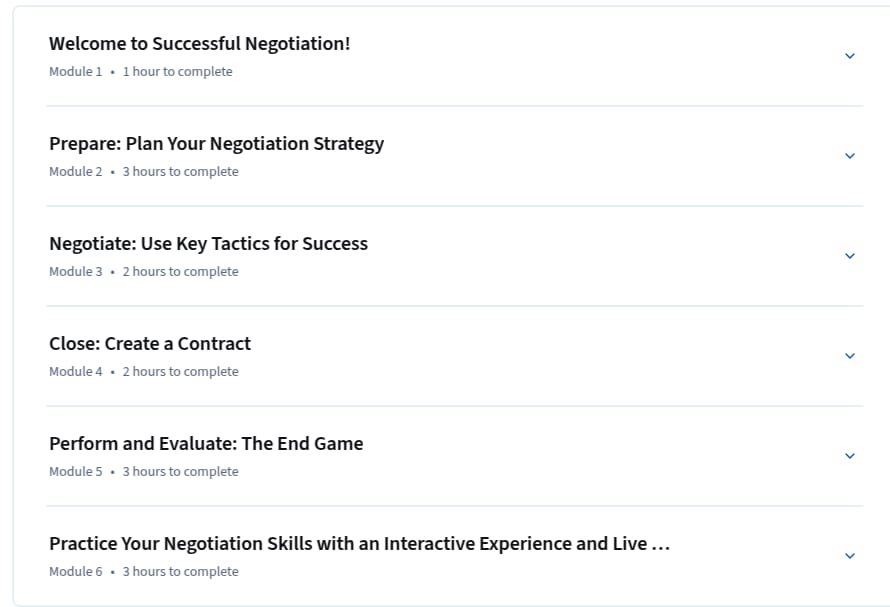Click the 'Module 3' label
Viewport: 890px width, 607px height.
[x=75, y=271]
